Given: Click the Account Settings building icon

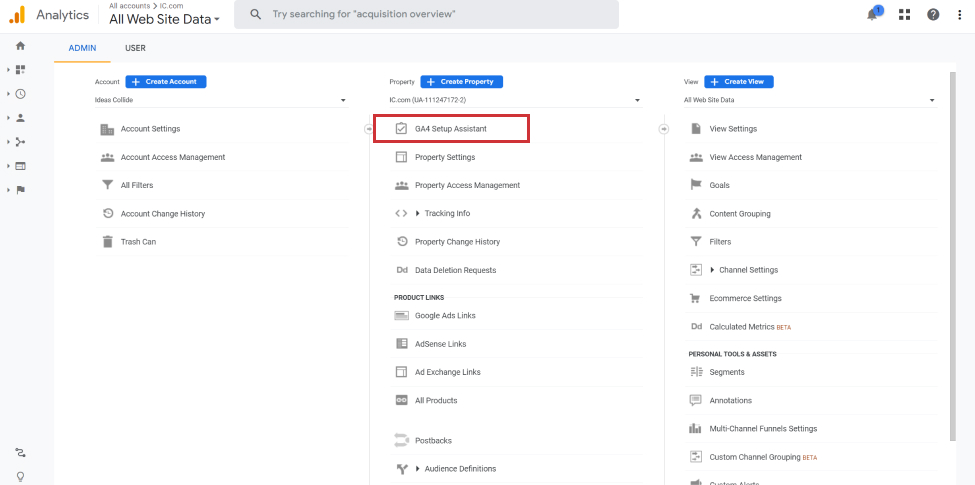Looking at the screenshot, I should [x=107, y=129].
